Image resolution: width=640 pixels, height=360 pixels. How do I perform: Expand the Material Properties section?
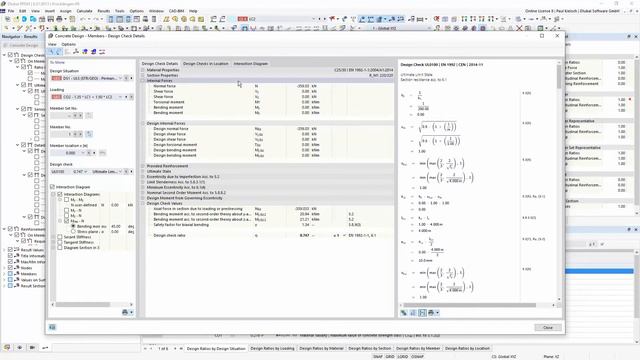143,70
